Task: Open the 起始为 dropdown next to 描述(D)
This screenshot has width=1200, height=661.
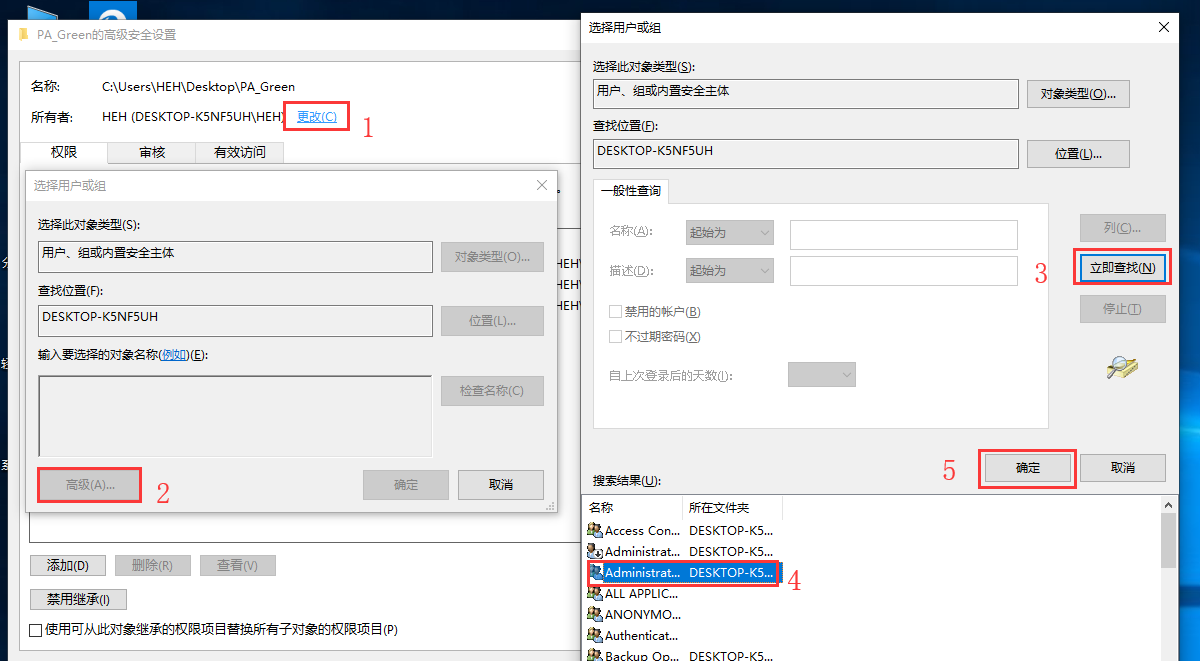Action: tap(730, 271)
